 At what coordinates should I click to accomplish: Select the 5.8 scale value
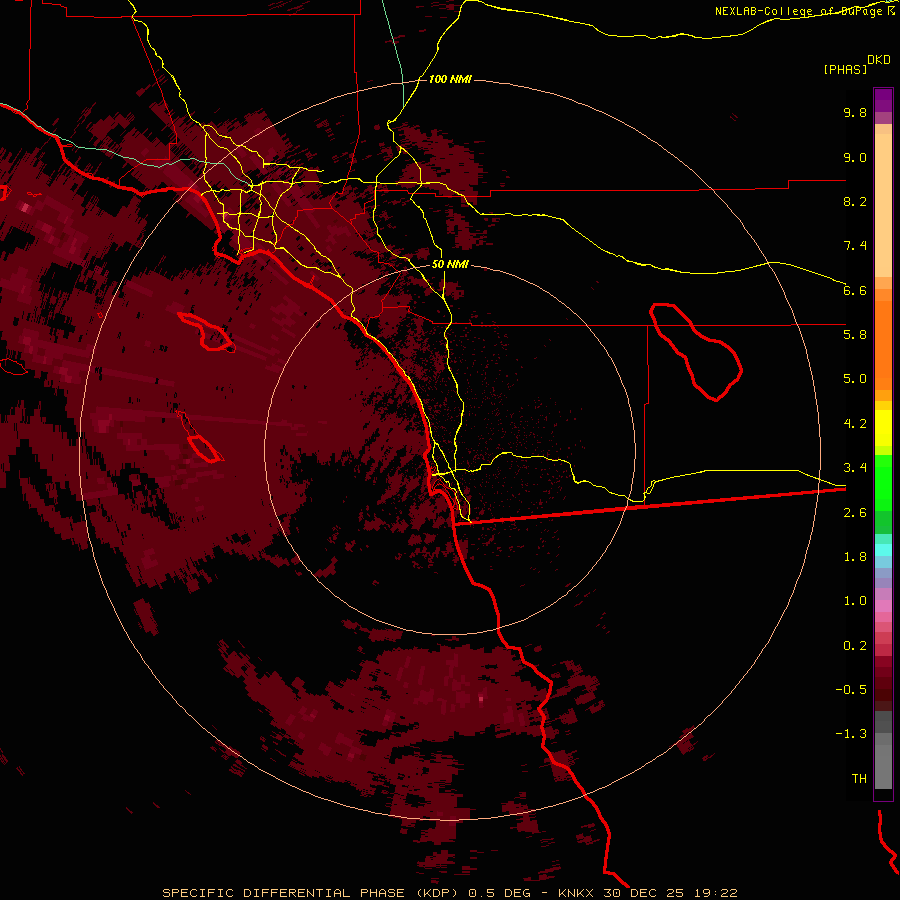[x=855, y=335]
